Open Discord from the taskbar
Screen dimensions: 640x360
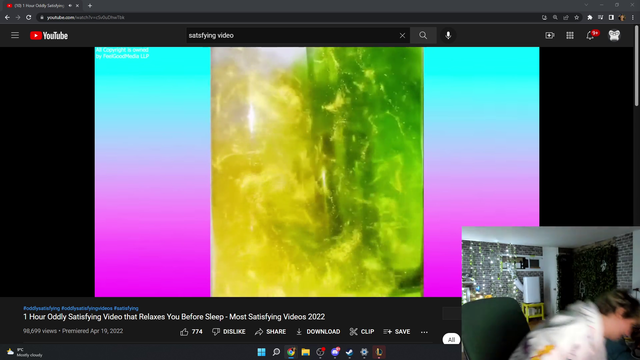tap(335, 352)
